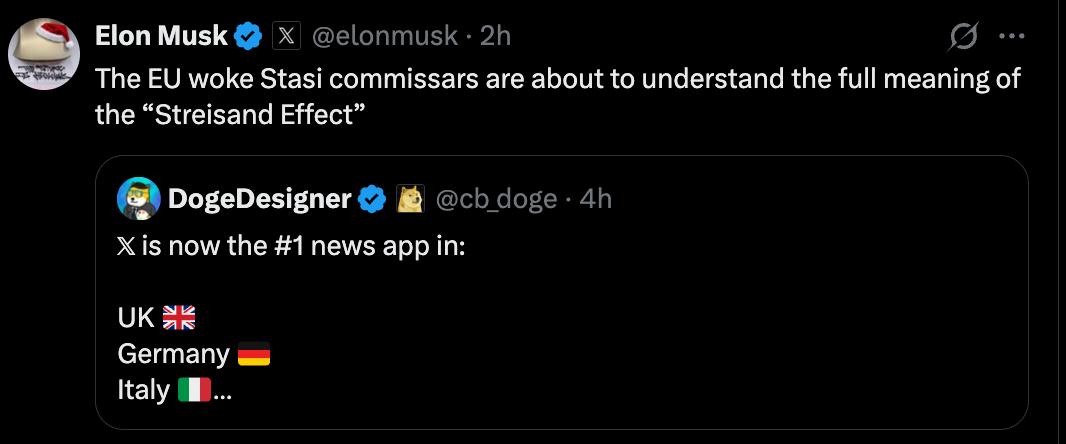Click the Doge affiliation badge
The image size is (1066, 444).
[410, 200]
